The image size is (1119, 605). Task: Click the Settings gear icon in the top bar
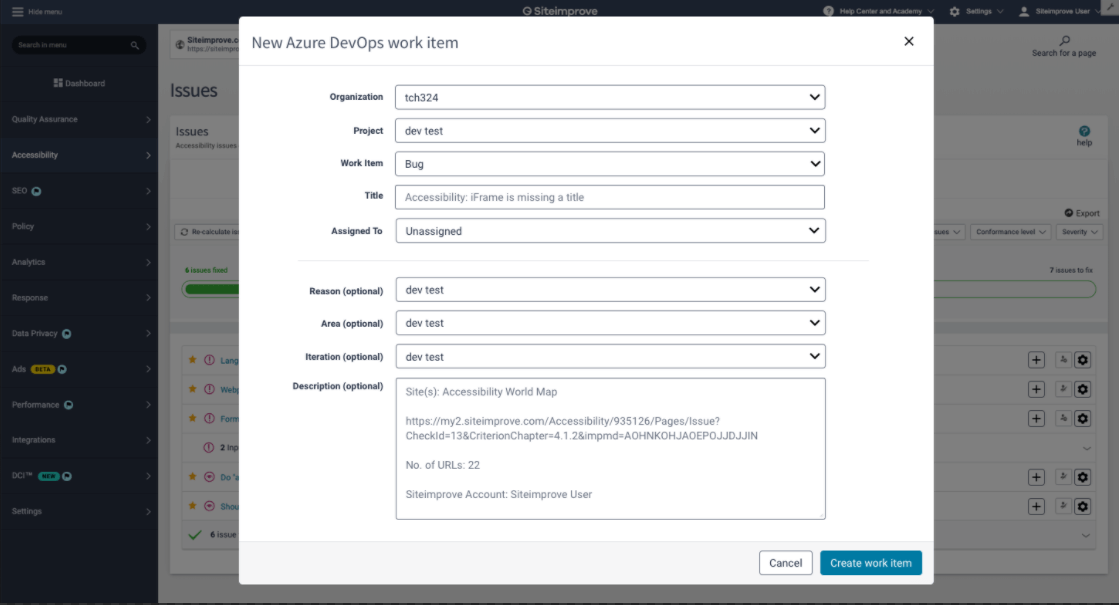(x=954, y=11)
